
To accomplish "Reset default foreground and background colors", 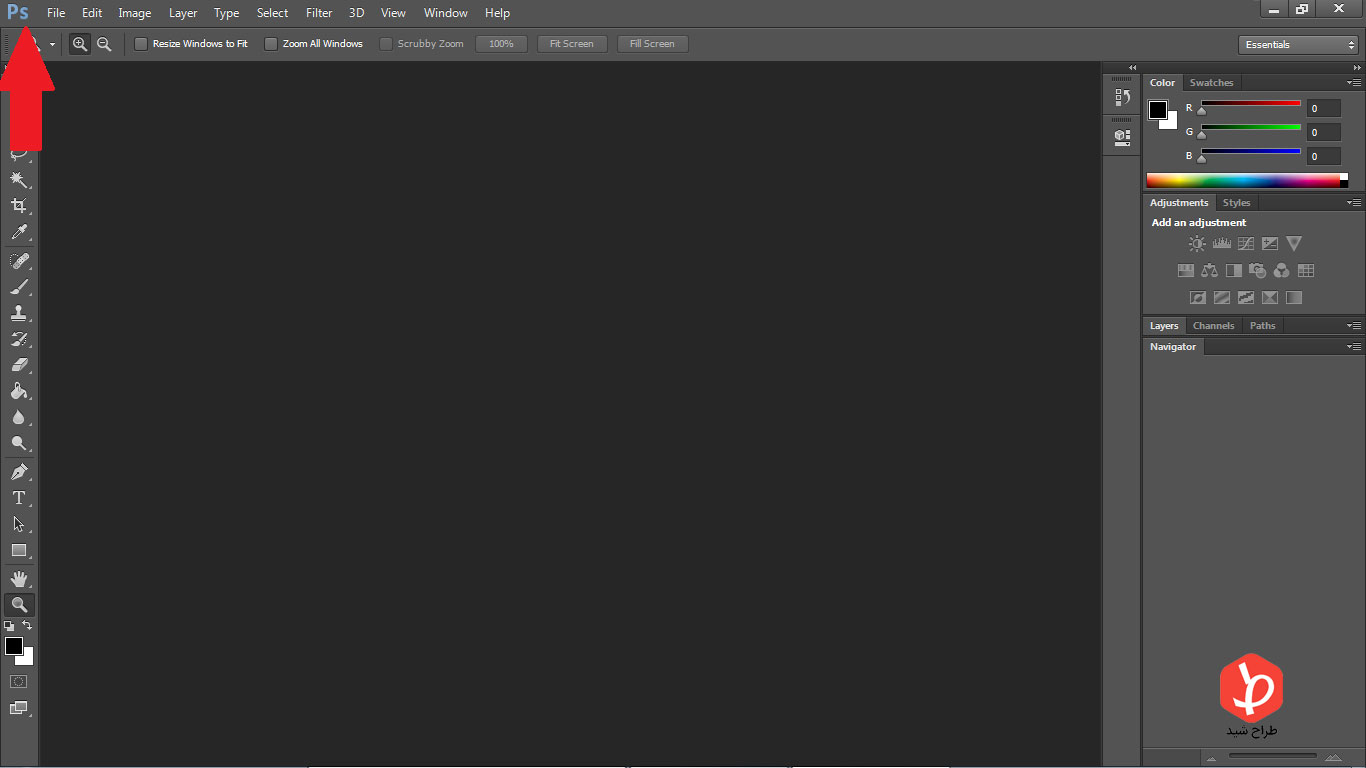I will pyautogui.click(x=9, y=626).
